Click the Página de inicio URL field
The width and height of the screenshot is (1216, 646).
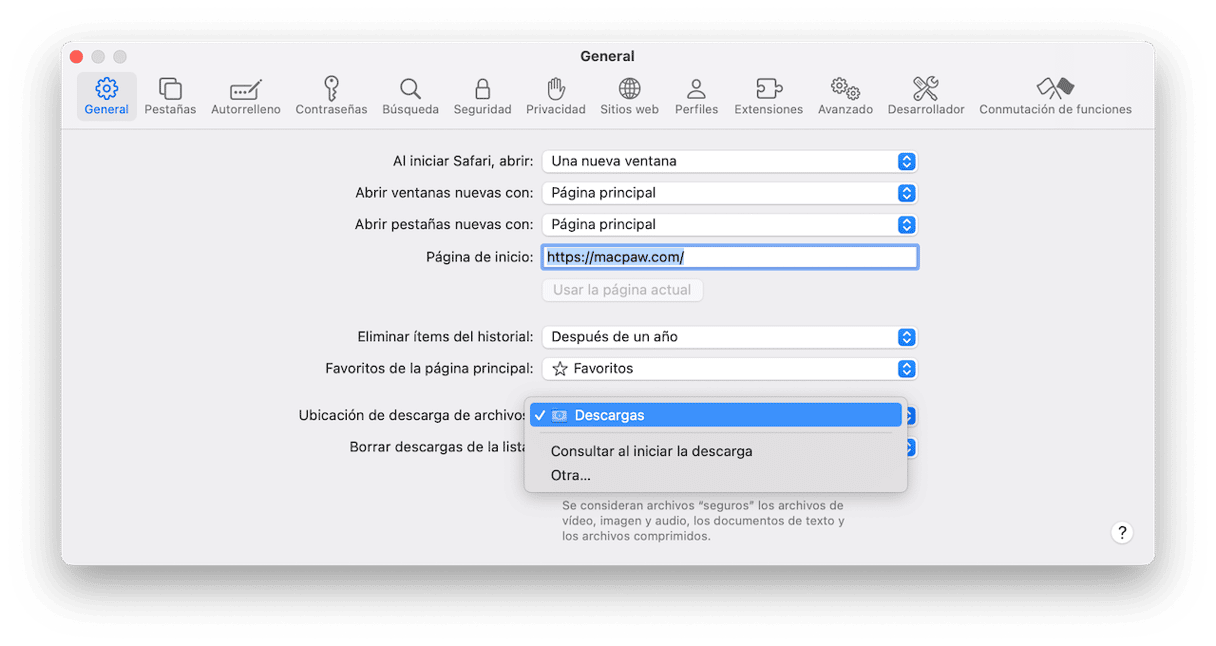tap(729, 257)
